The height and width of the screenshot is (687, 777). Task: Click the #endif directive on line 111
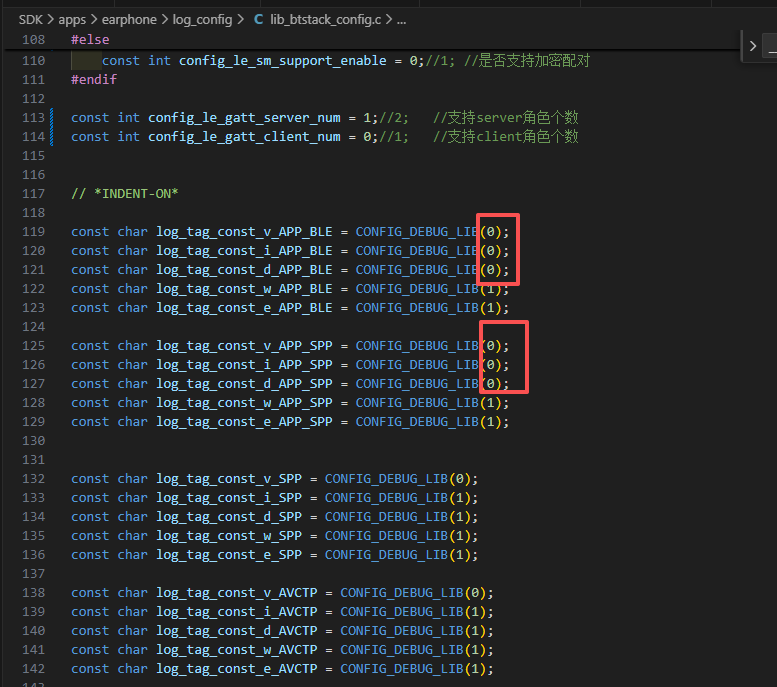click(x=94, y=80)
